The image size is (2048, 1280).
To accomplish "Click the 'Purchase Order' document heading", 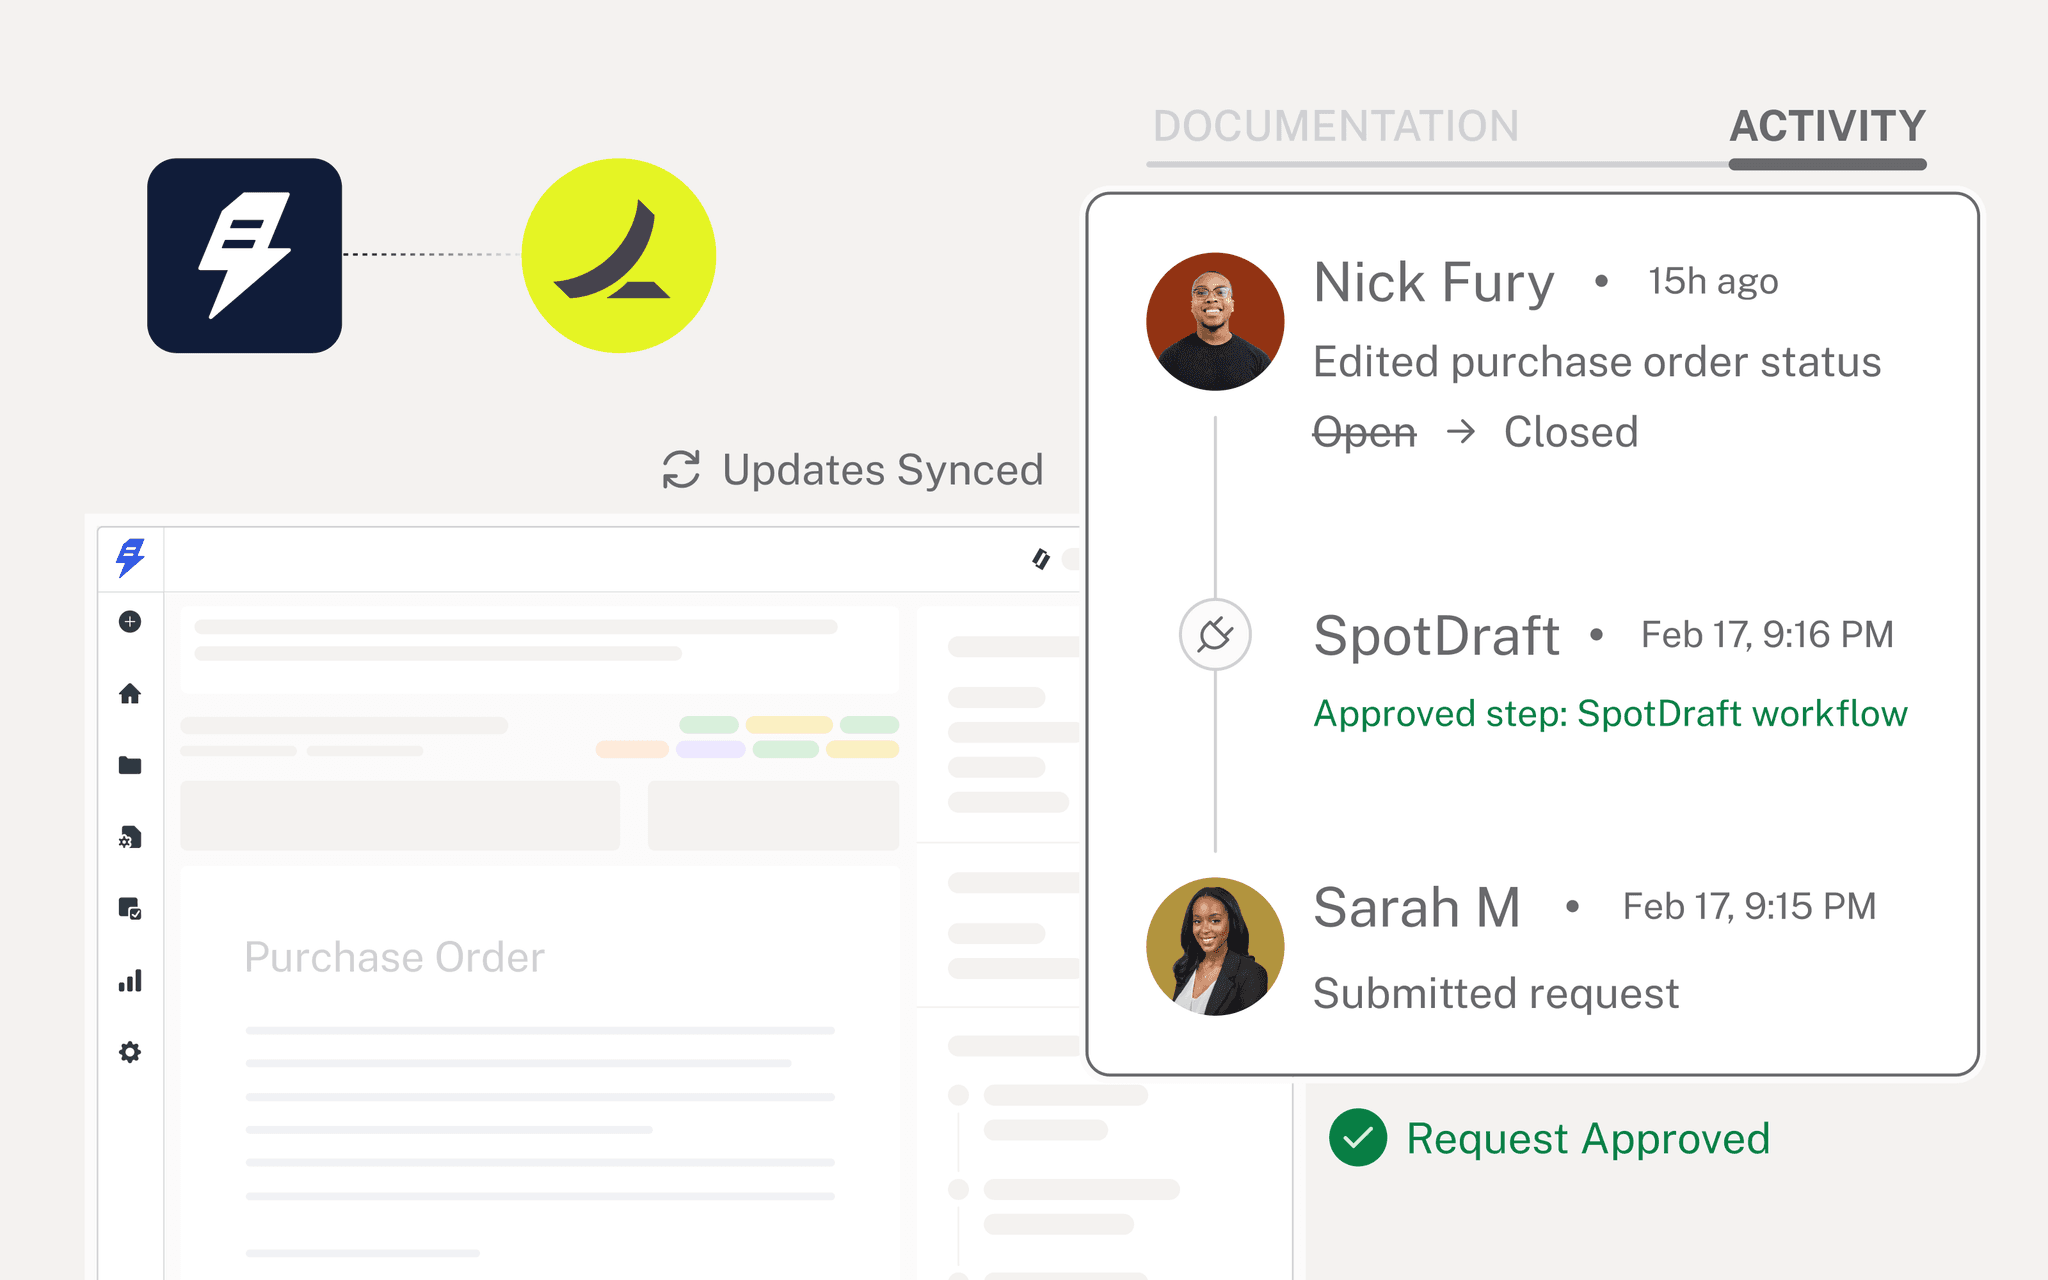I will point(394,957).
